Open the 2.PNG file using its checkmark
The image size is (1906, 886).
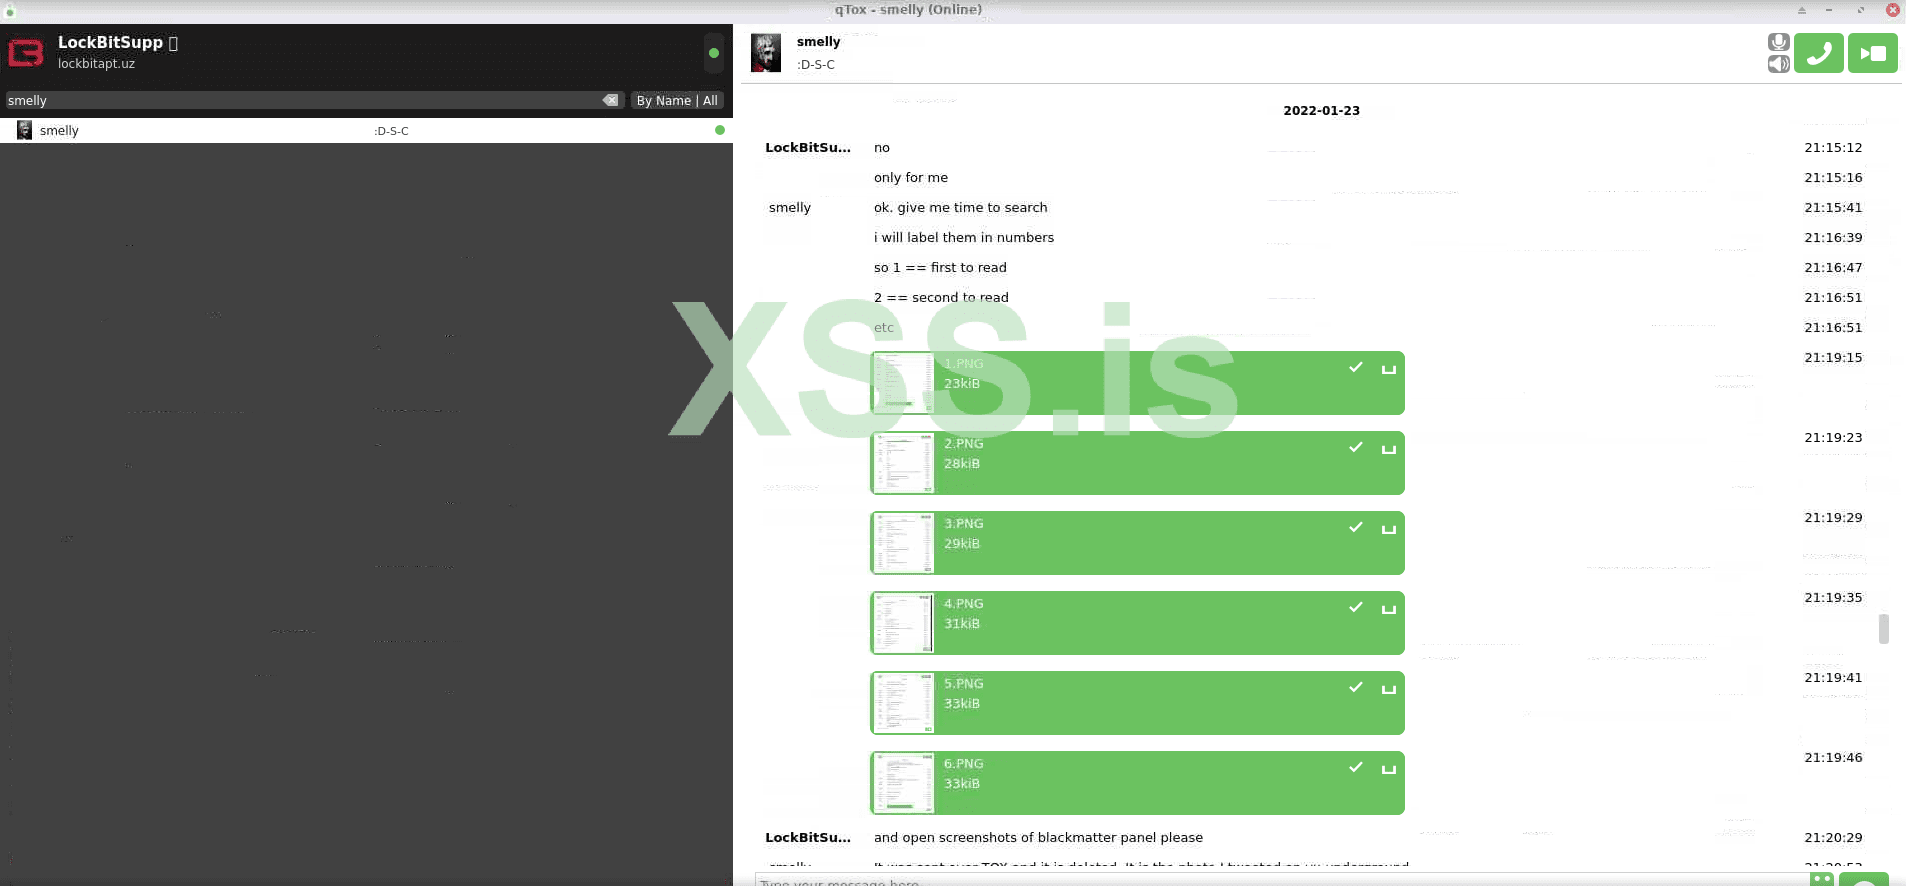coord(1356,447)
